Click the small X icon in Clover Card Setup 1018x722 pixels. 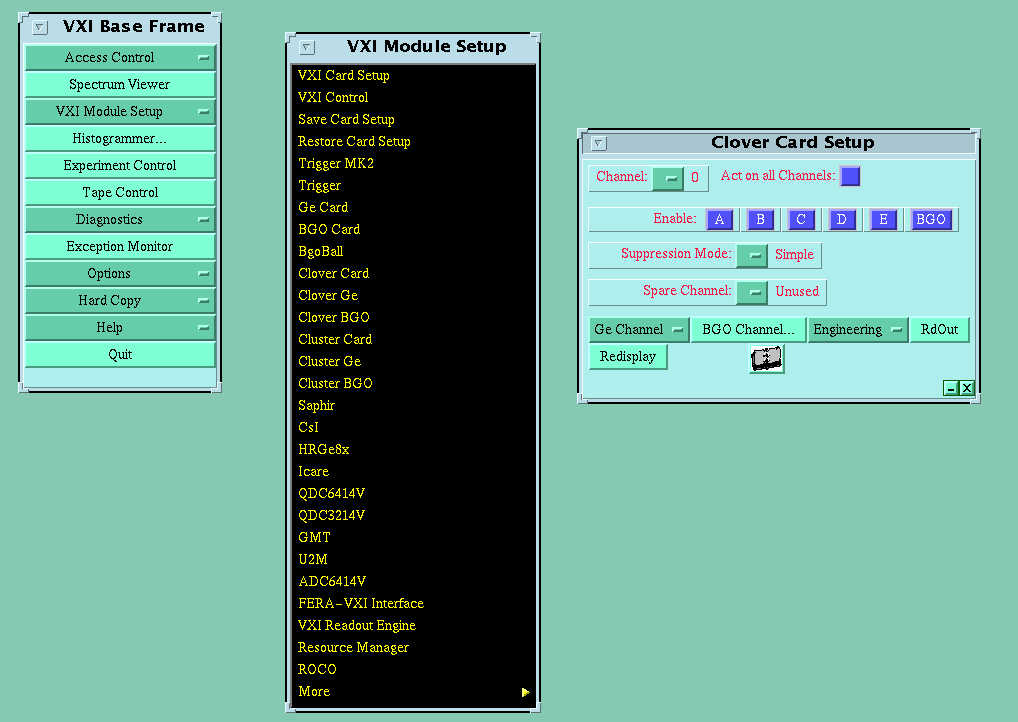967,388
